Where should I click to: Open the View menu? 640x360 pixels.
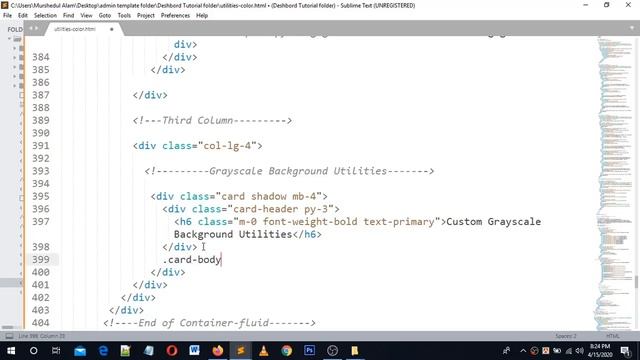(86, 16)
